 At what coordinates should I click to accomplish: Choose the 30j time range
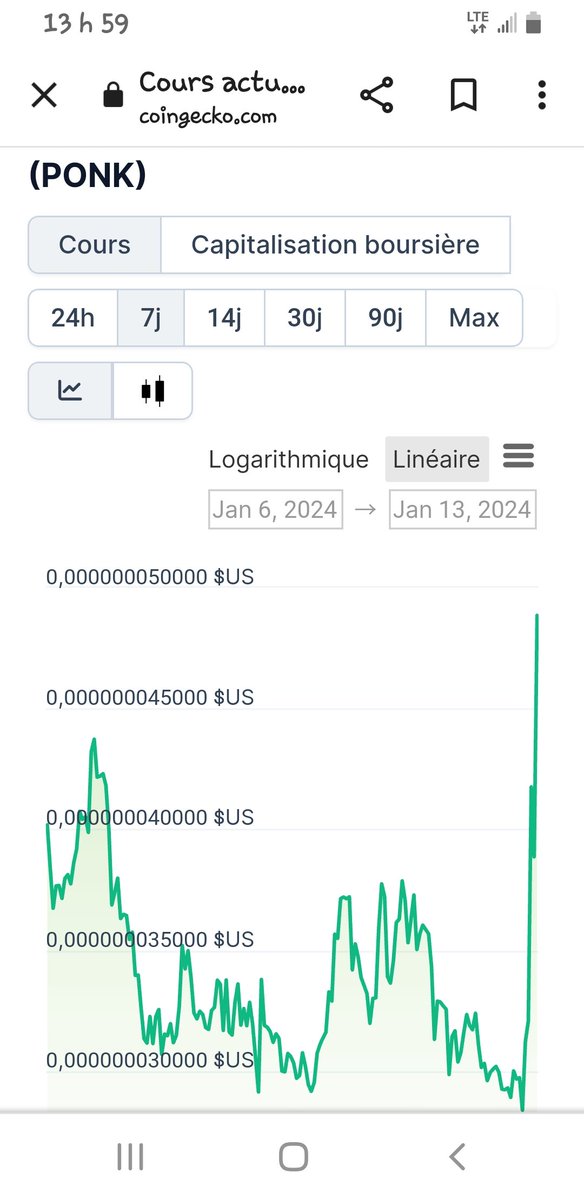(305, 318)
